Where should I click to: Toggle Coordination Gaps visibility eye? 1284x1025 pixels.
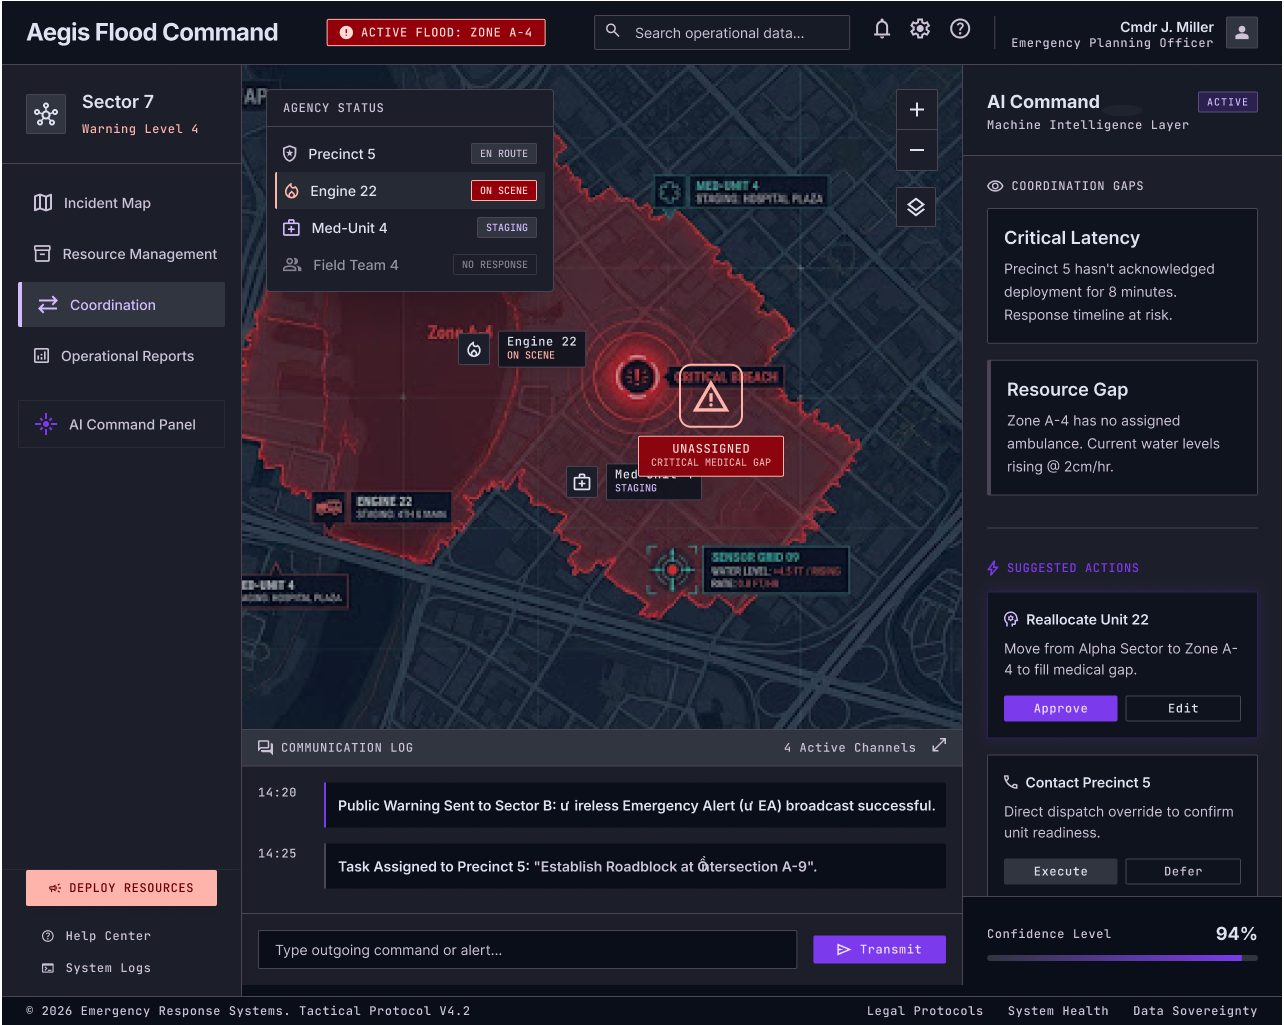(995, 186)
